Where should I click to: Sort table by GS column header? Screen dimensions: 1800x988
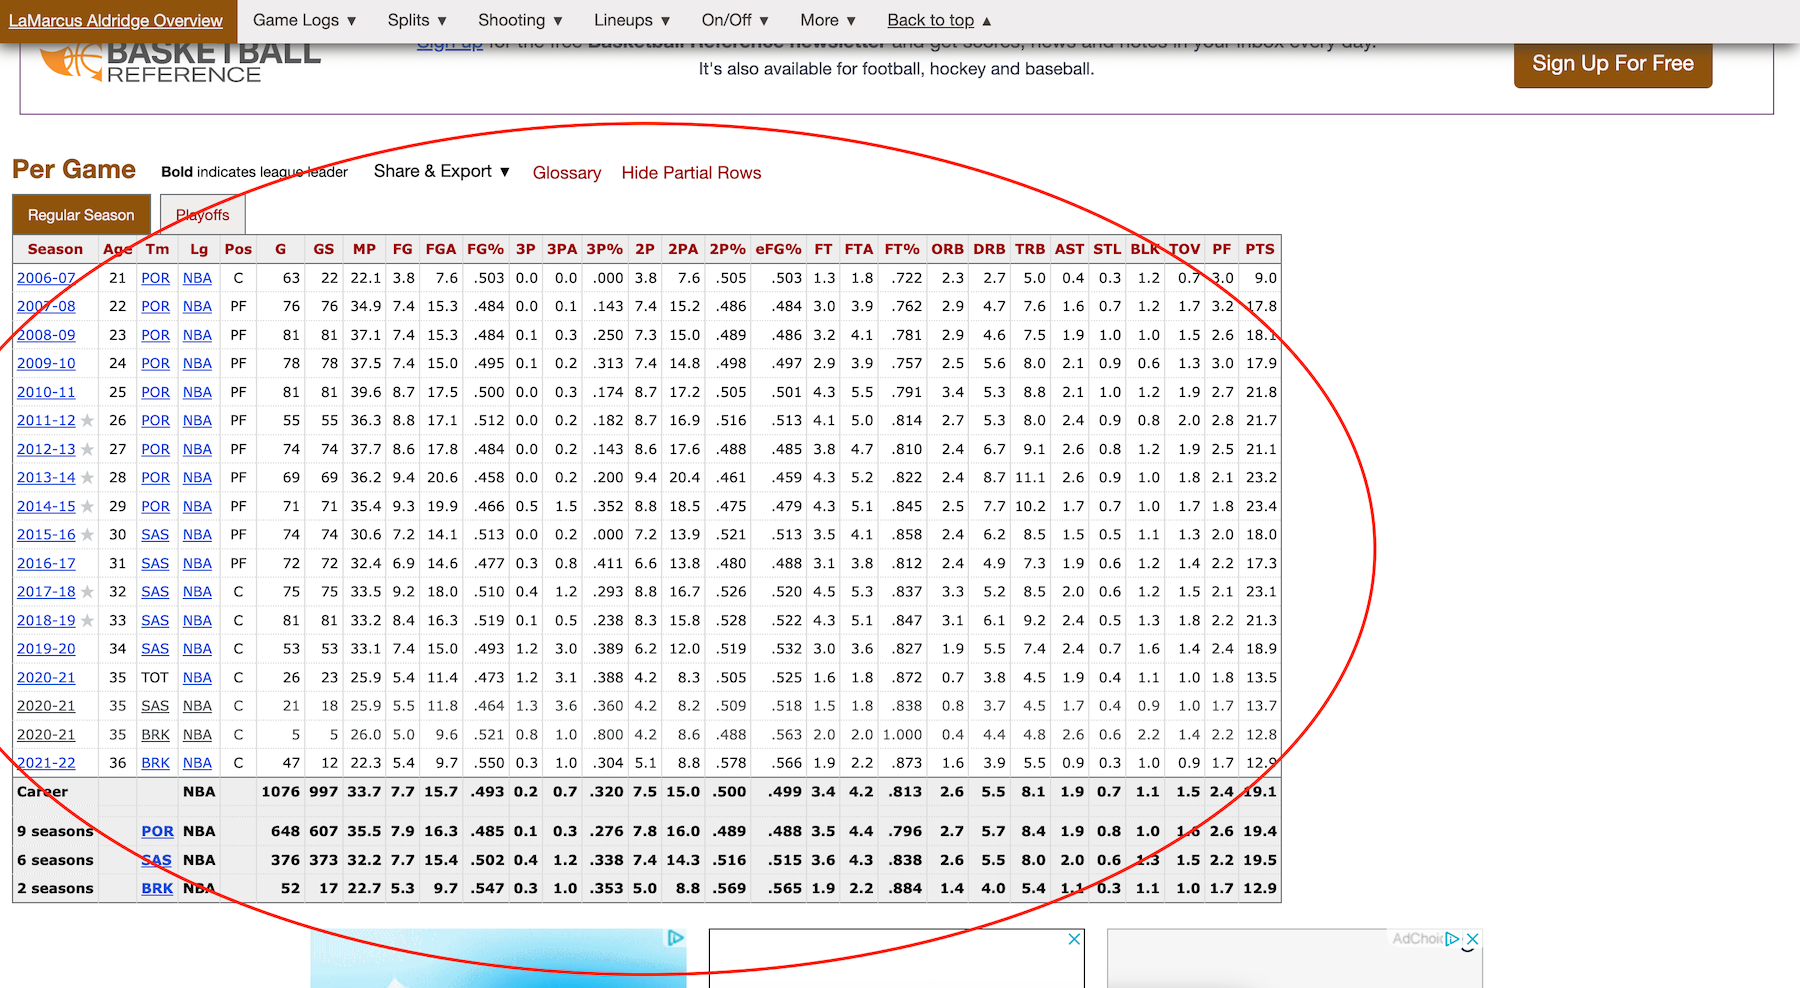(x=323, y=249)
